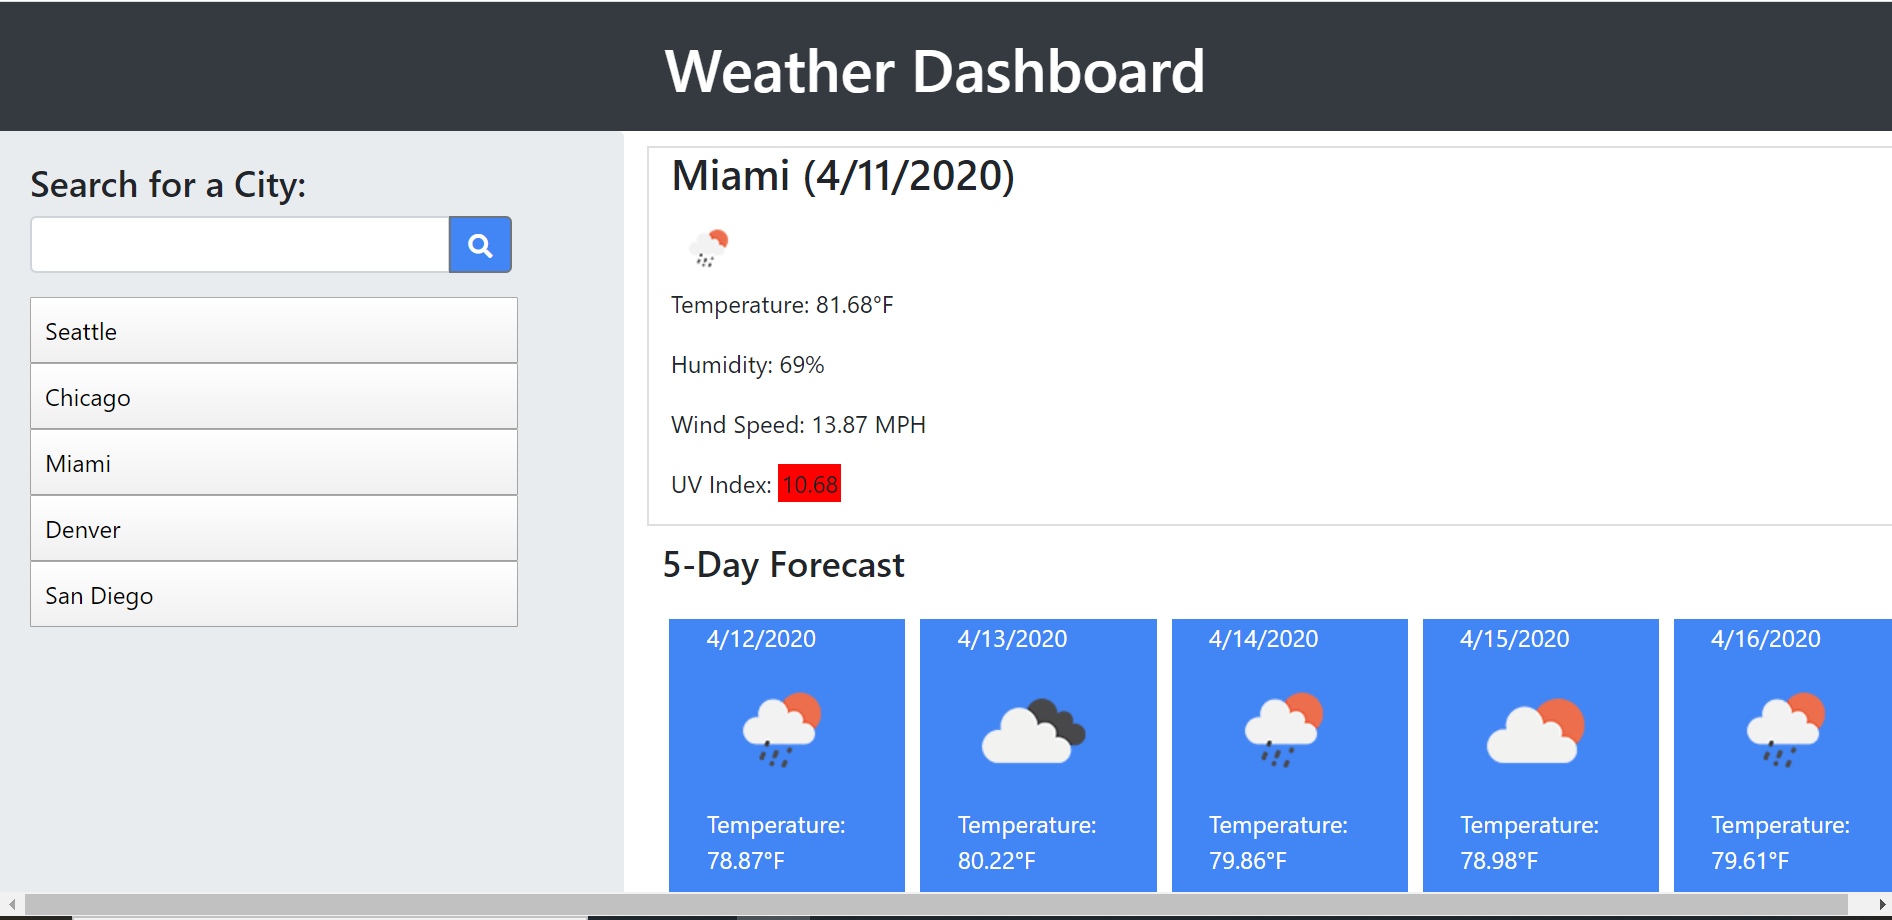
Task: Choose Miami from the city list
Action: [x=273, y=462]
